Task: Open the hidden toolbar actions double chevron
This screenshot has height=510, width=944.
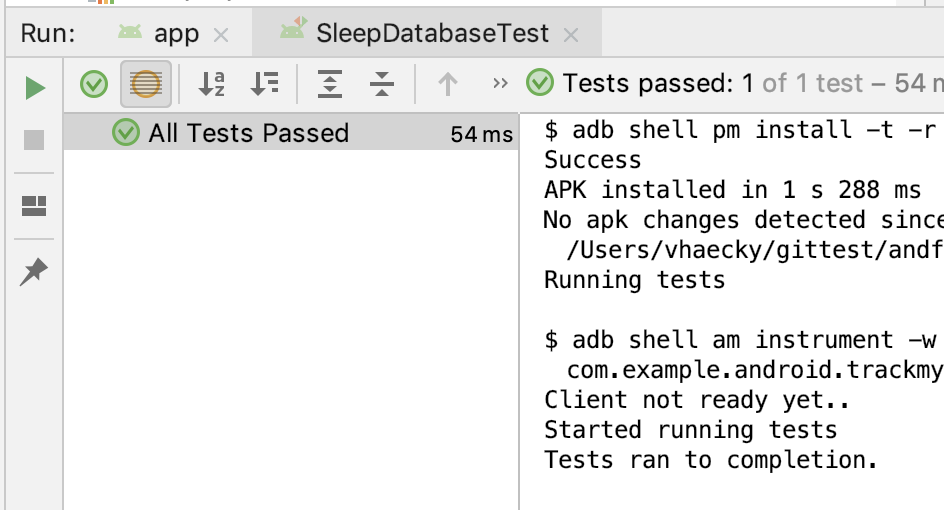Action: click(x=501, y=84)
